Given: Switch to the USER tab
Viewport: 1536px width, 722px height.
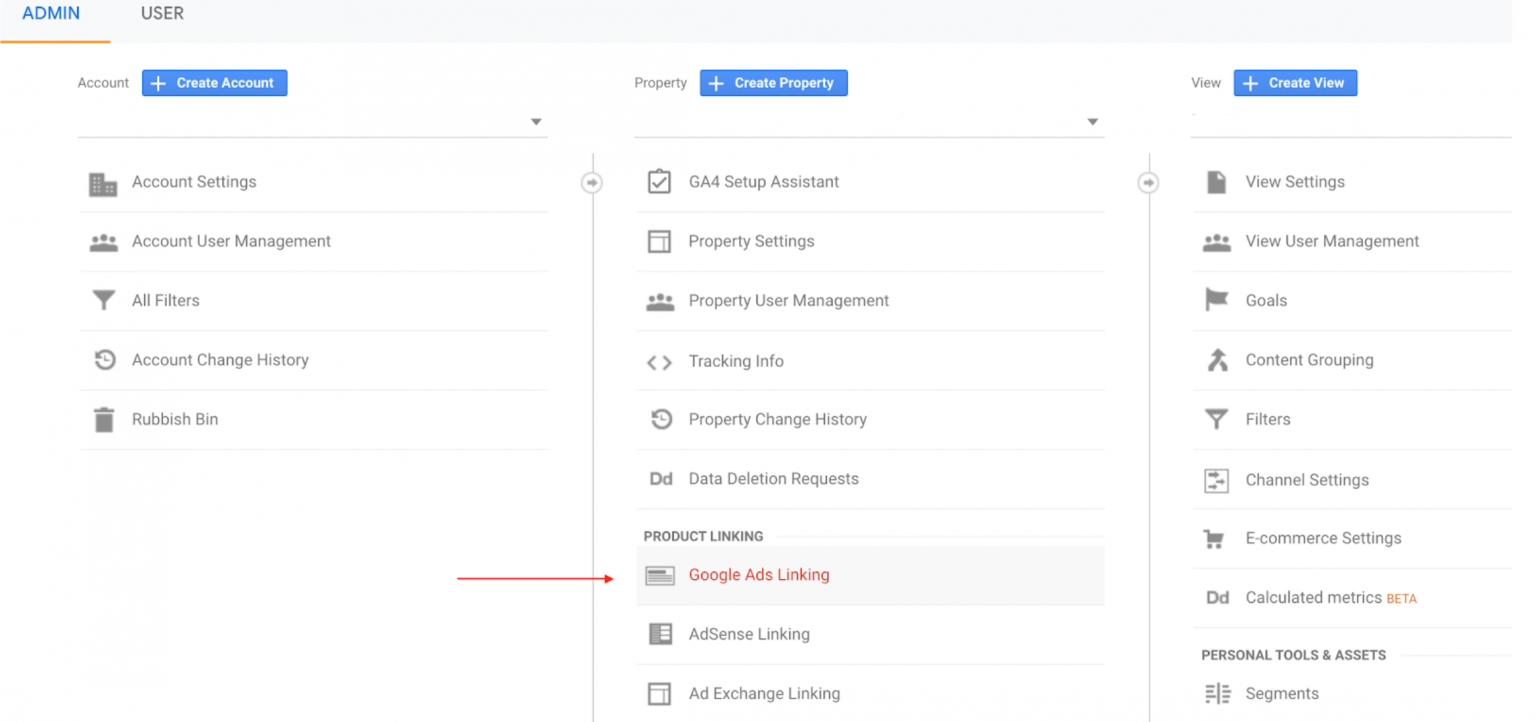Looking at the screenshot, I should (x=162, y=14).
